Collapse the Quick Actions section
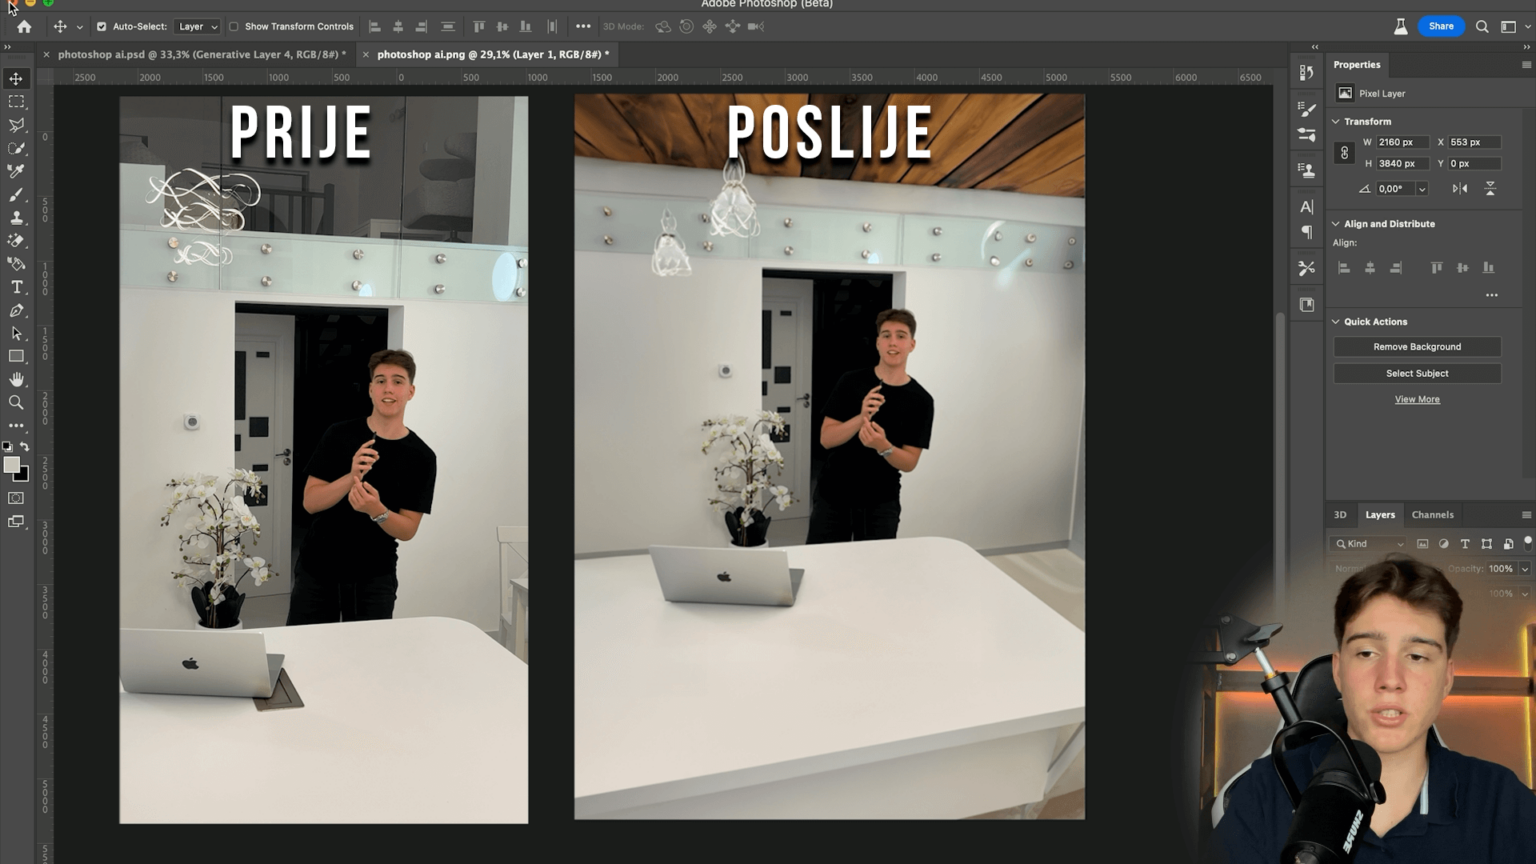Screen dimensions: 1536x864 (1336, 322)
